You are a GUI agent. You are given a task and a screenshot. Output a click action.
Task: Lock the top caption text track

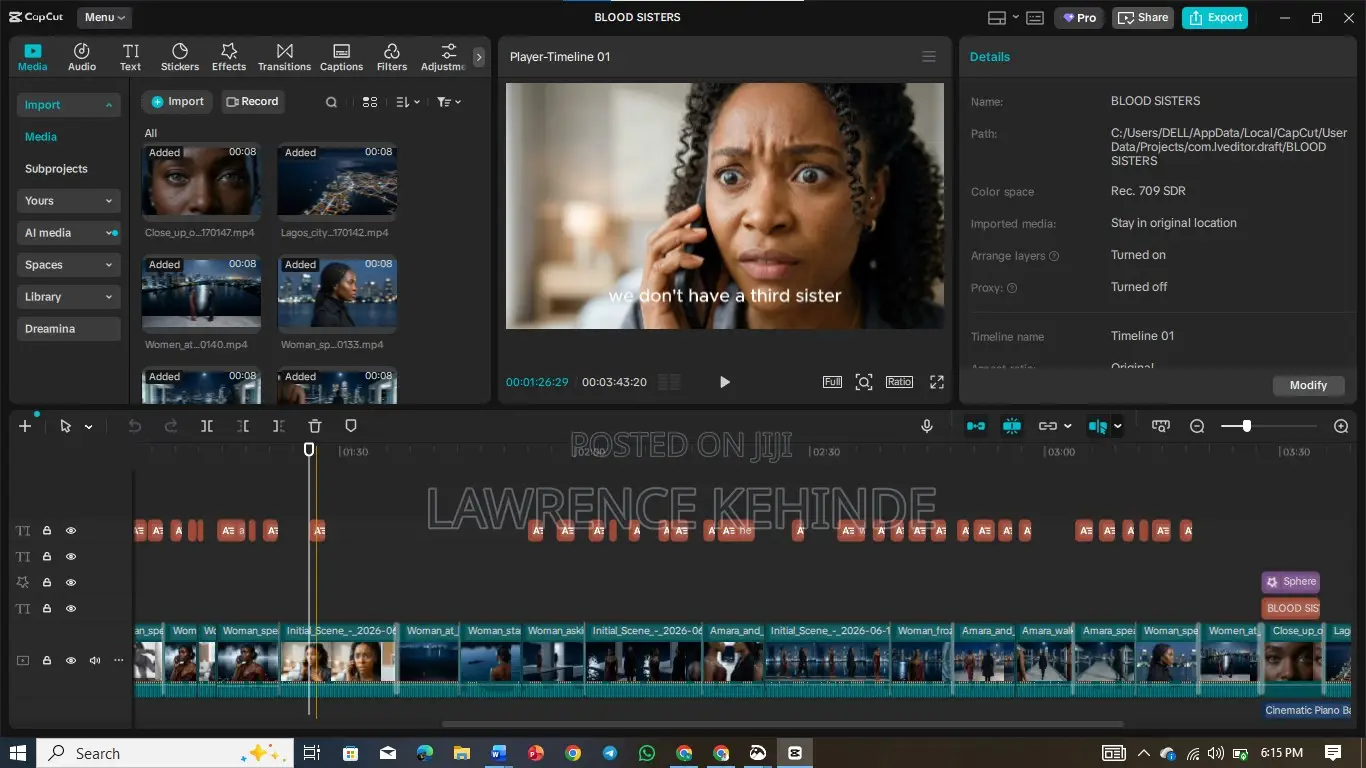click(47, 531)
